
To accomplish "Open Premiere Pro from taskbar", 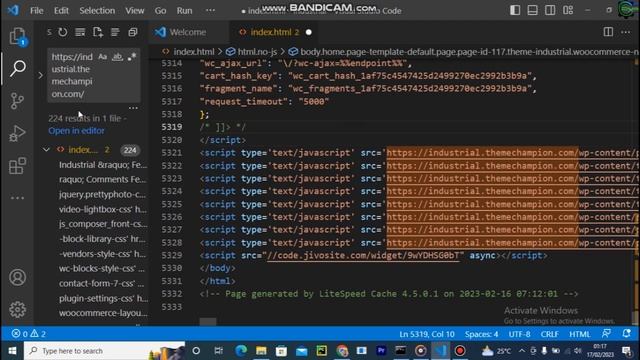I will (x=381, y=351).
